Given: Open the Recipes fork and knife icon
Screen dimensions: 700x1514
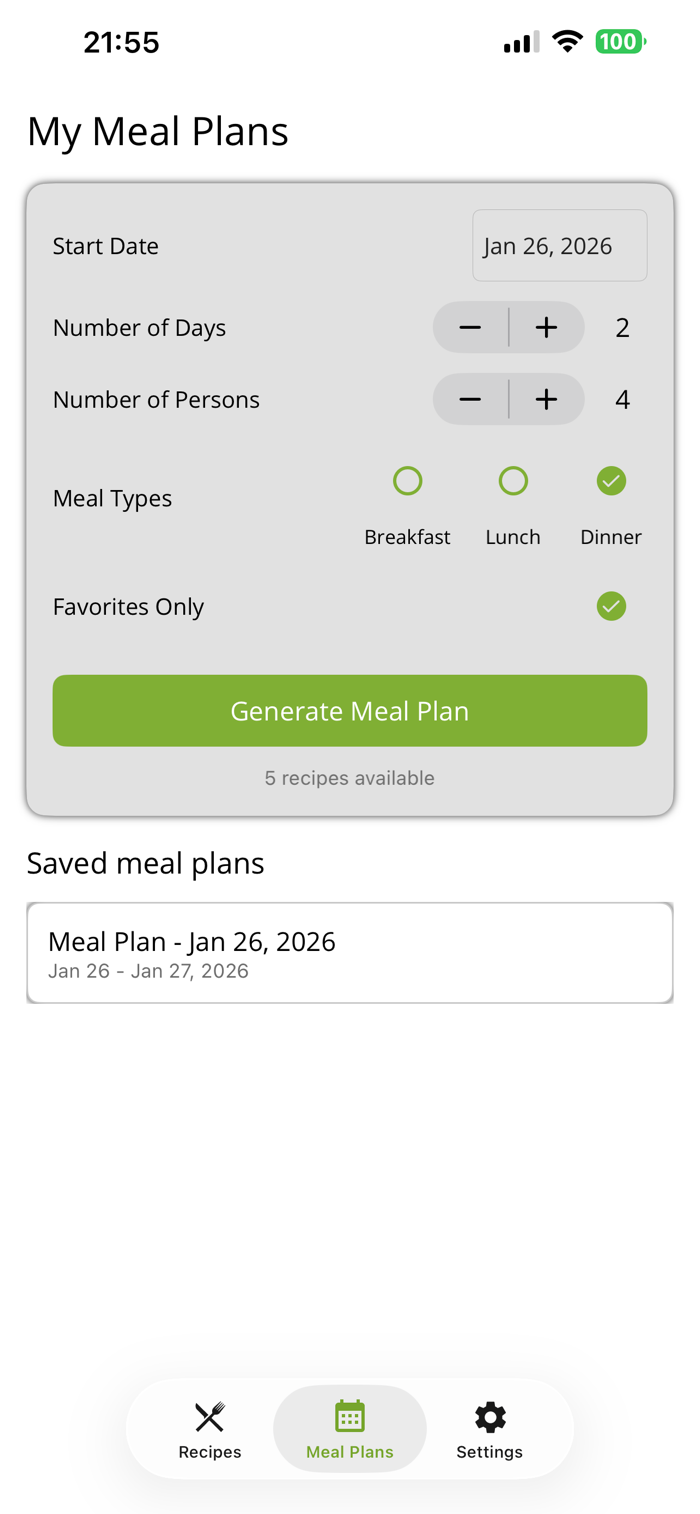Looking at the screenshot, I should 210,1416.
